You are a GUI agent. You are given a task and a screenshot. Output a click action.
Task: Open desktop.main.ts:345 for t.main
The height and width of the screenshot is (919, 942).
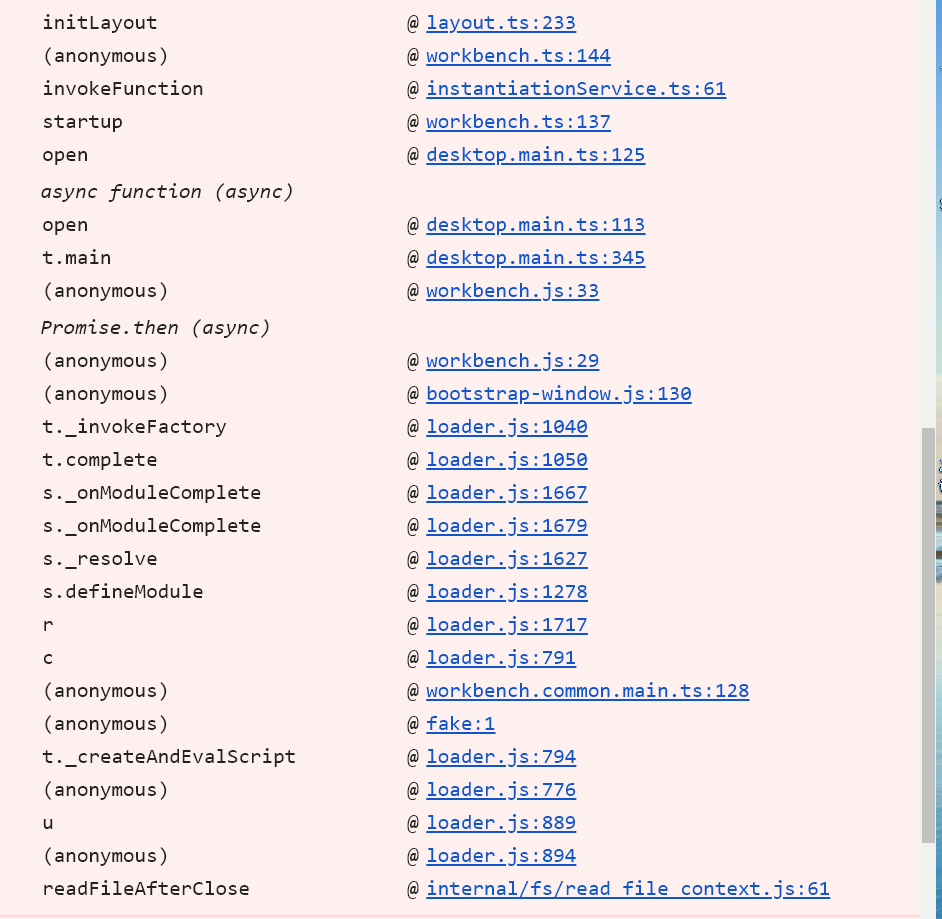(x=535, y=257)
